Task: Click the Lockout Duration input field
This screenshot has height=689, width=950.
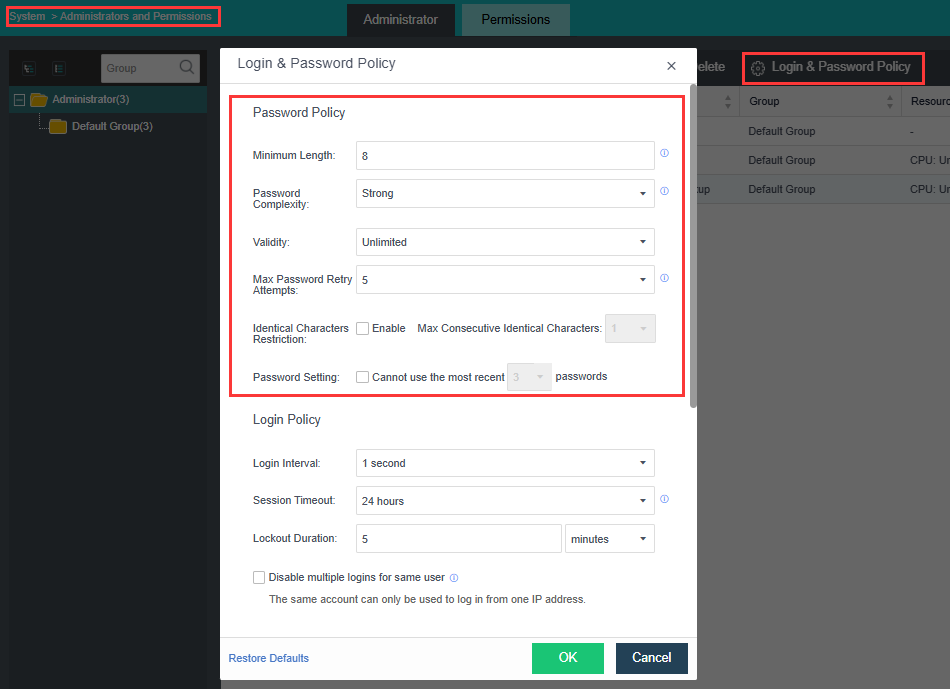Action: pos(458,539)
